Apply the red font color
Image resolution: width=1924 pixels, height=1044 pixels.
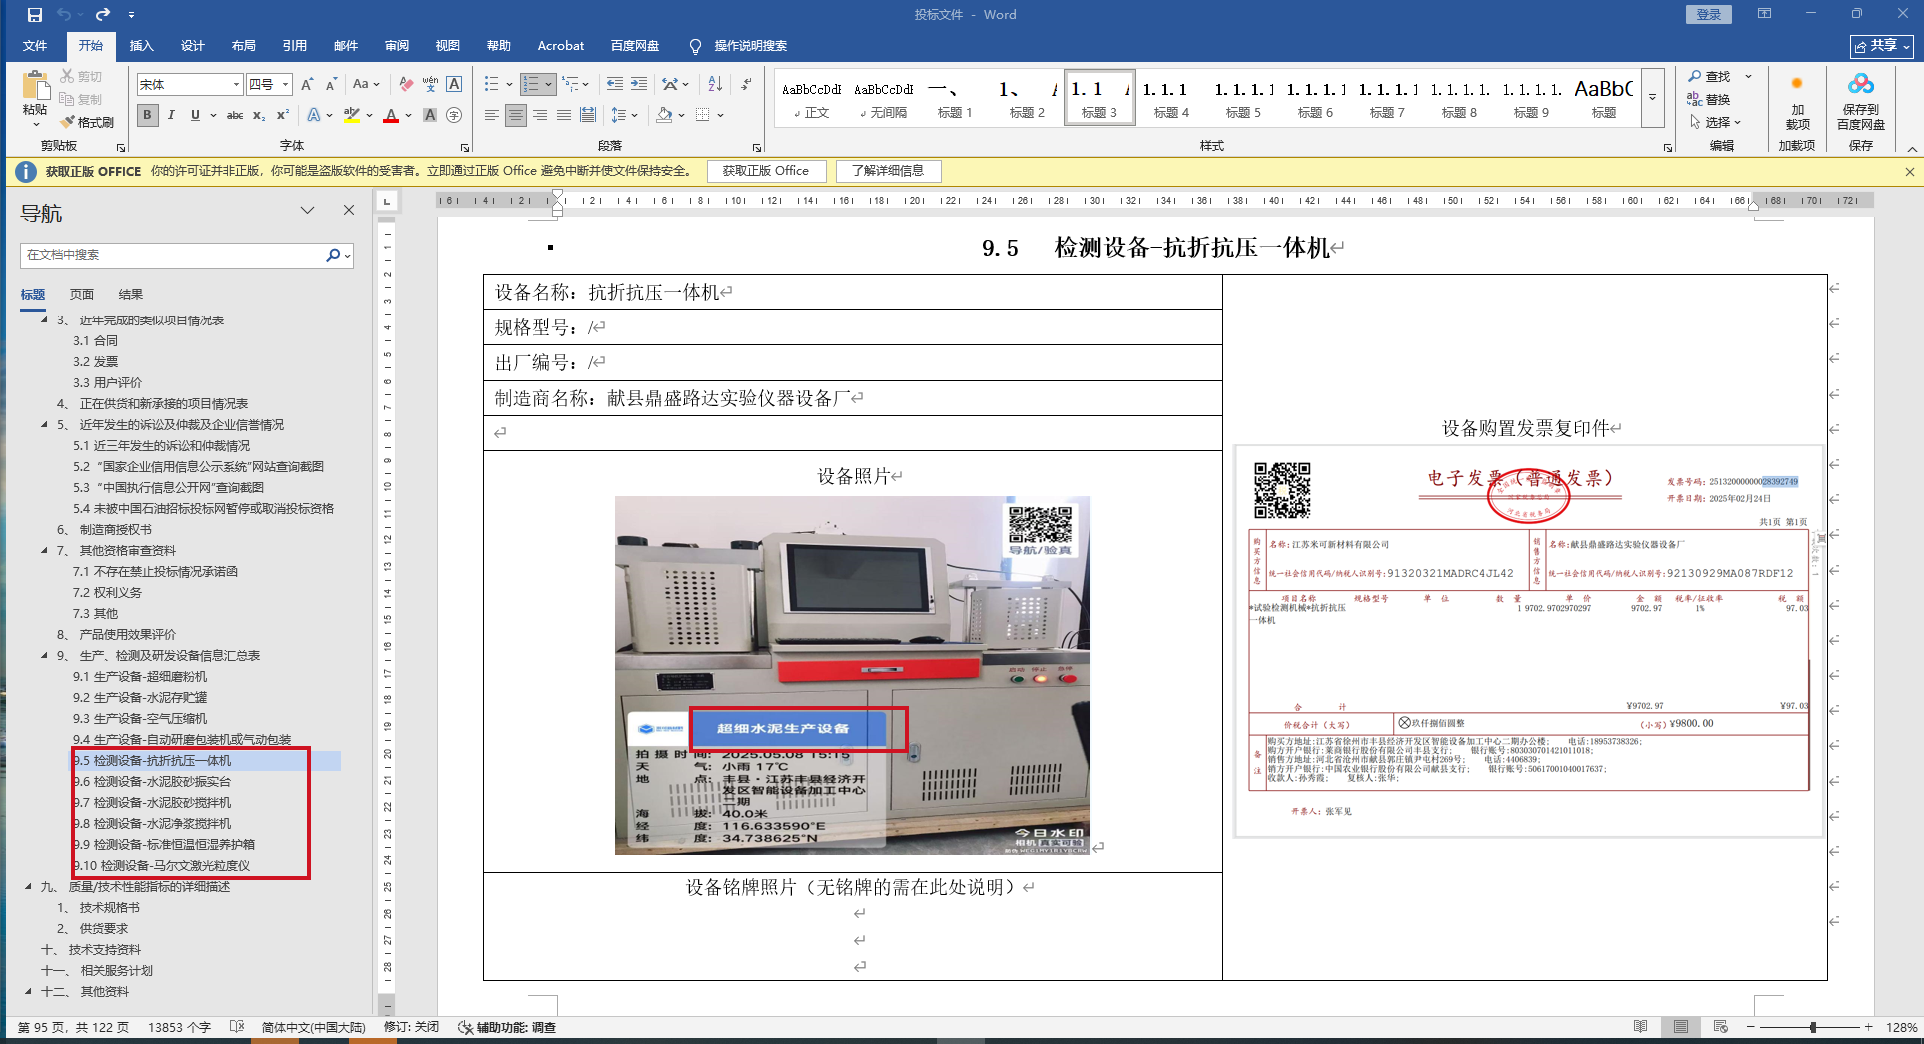(391, 115)
